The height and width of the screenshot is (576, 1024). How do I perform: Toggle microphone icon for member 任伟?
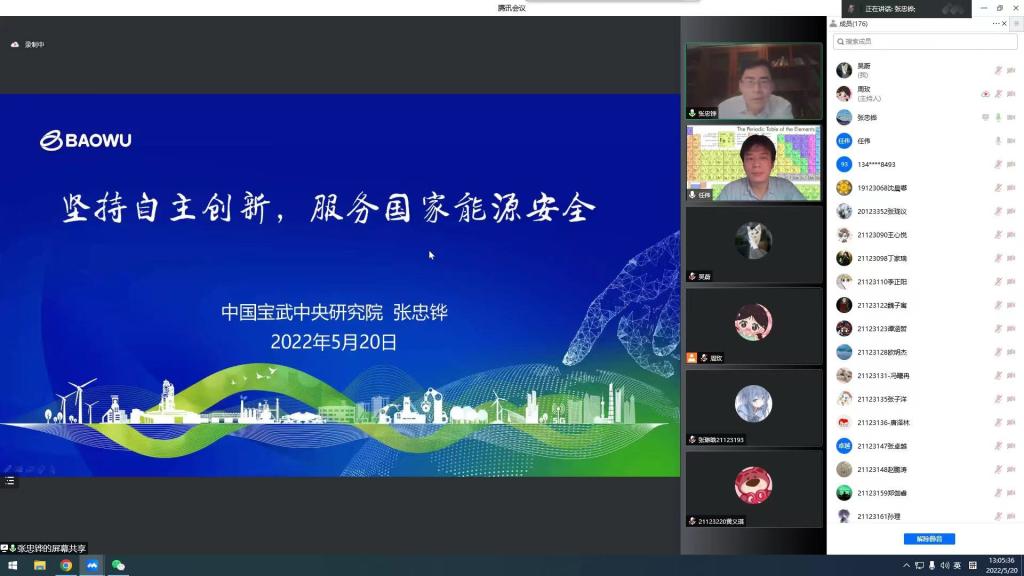point(998,141)
